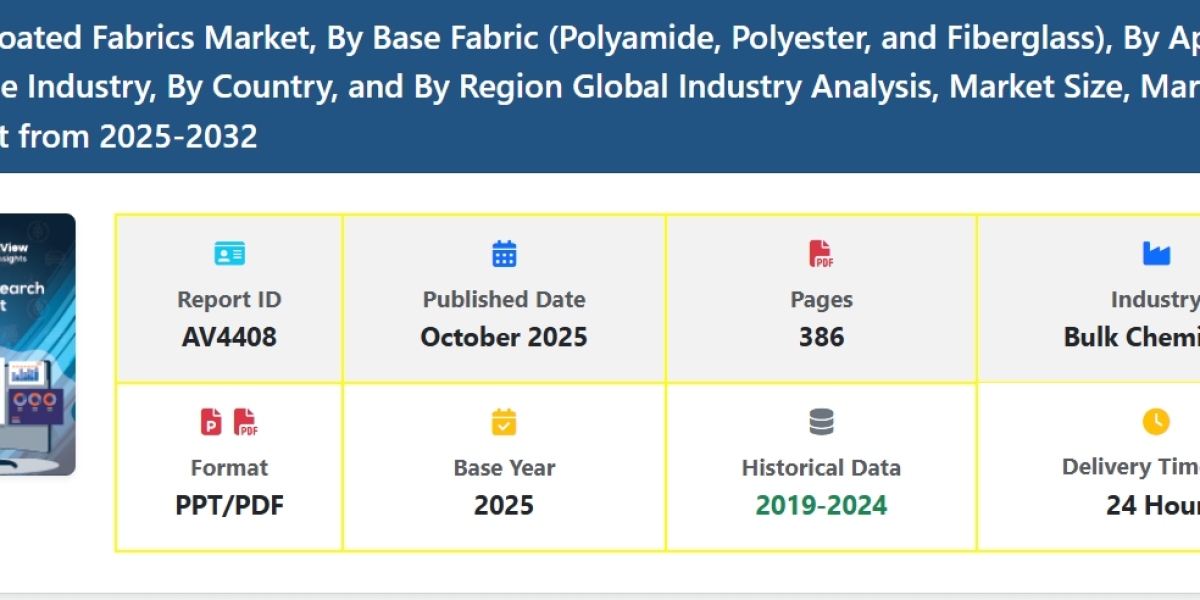Click the green 2019-2024 historical data range

pos(821,505)
